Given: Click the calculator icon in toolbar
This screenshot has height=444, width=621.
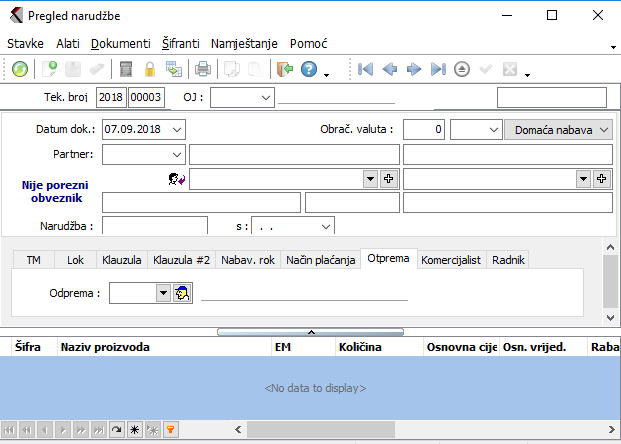Looking at the screenshot, I should [x=125, y=69].
